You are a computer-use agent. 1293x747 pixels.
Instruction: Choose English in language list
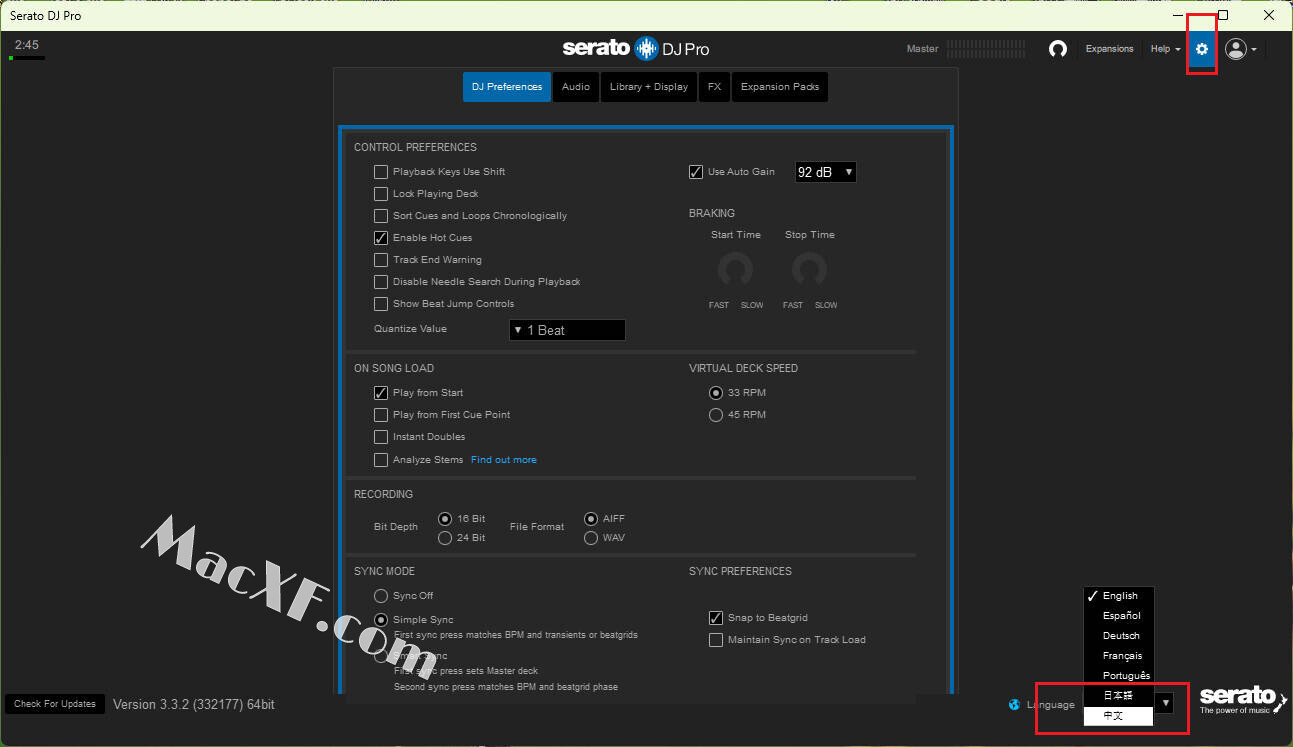coord(1119,596)
